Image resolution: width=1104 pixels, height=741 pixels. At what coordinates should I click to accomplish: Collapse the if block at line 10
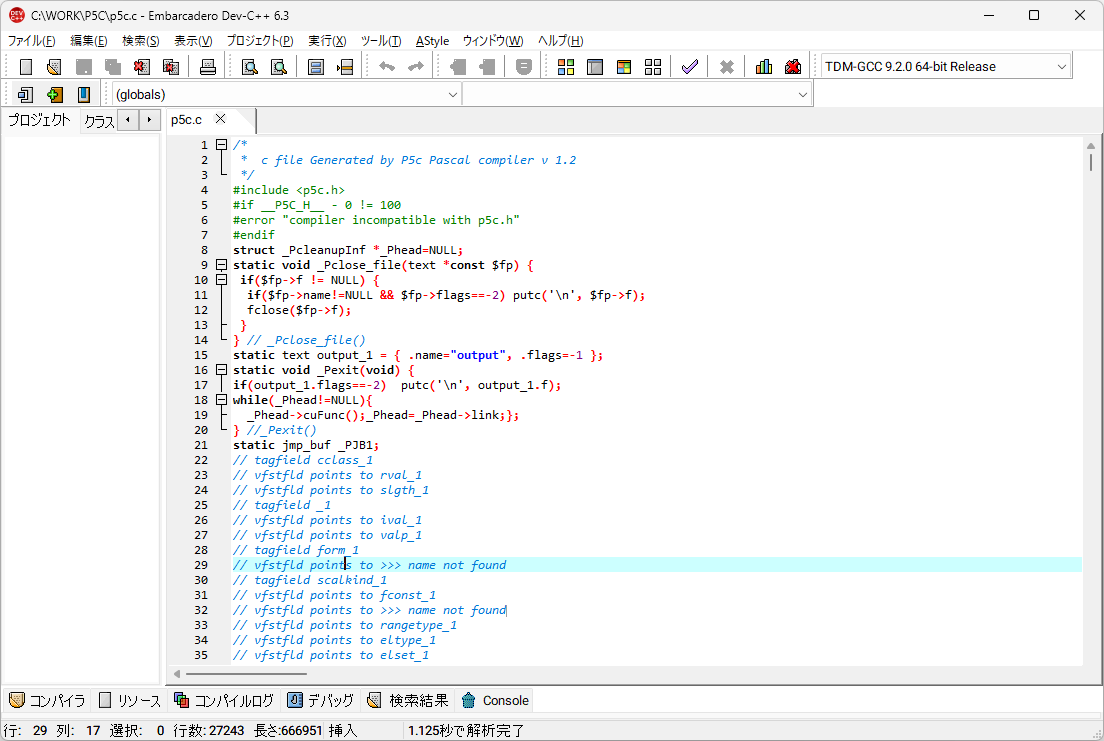point(221,280)
